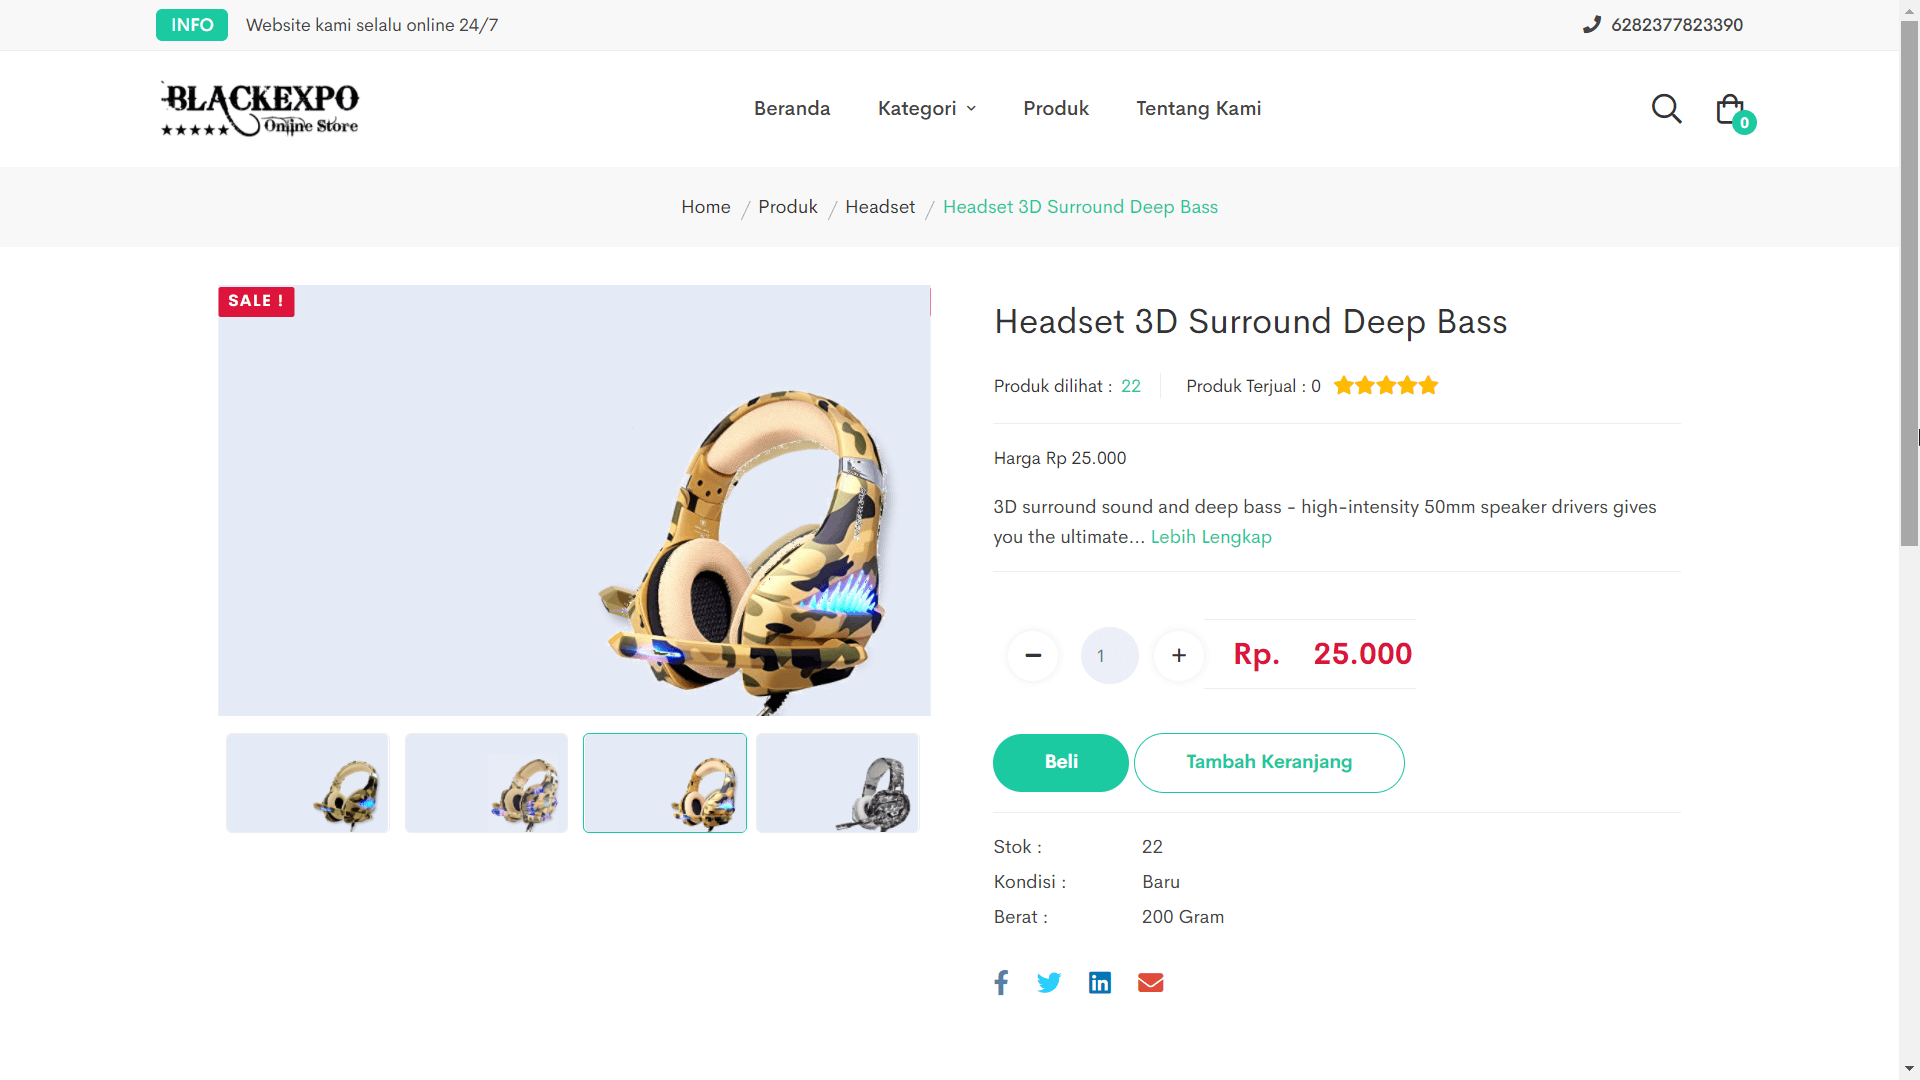Viewport: 1920px width, 1080px height.
Task: Share product on Twitter
Action: (x=1049, y=982)
